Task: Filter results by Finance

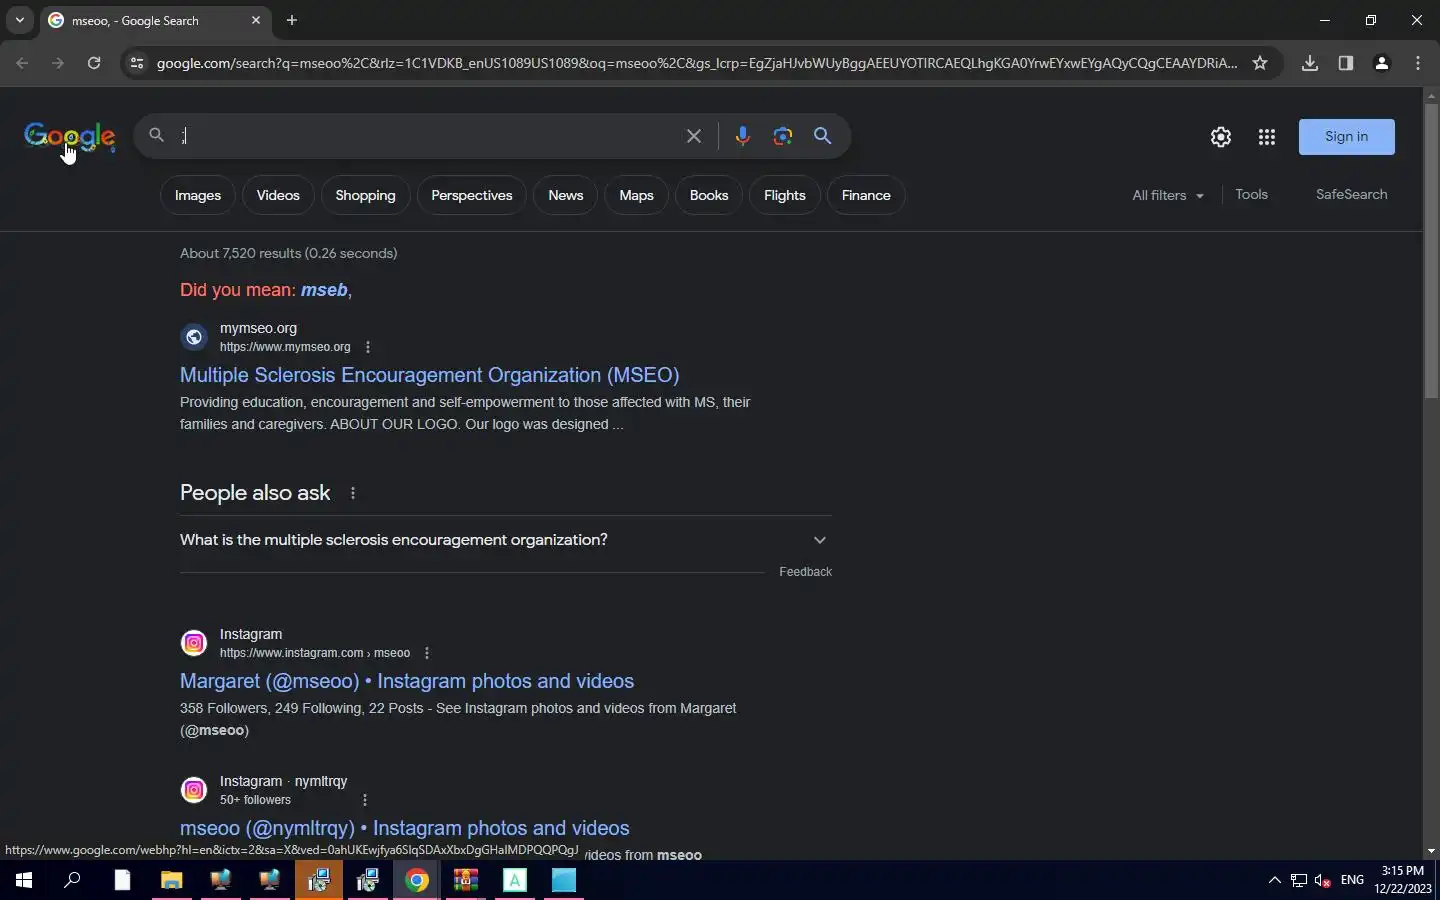Action: (x=866, y=195)
